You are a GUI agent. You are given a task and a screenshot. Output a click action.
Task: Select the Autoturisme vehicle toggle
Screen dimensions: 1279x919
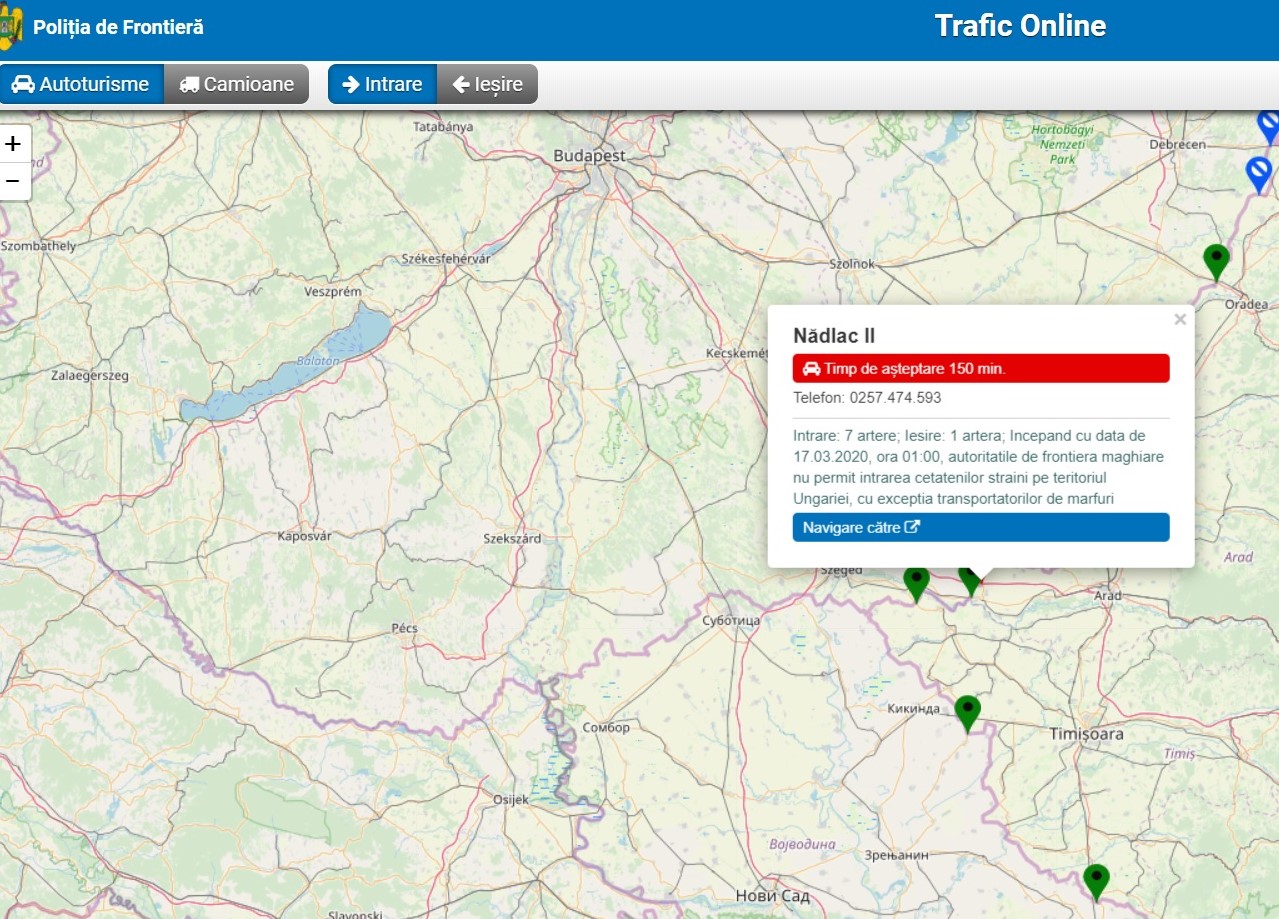click(x=81, y=84)
